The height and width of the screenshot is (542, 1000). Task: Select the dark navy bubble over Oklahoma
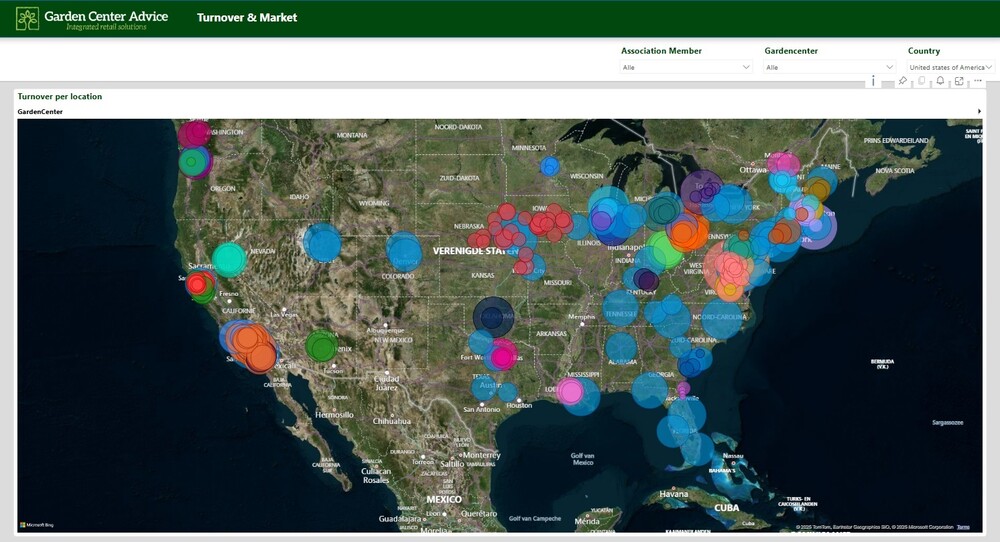pos(493,317)
